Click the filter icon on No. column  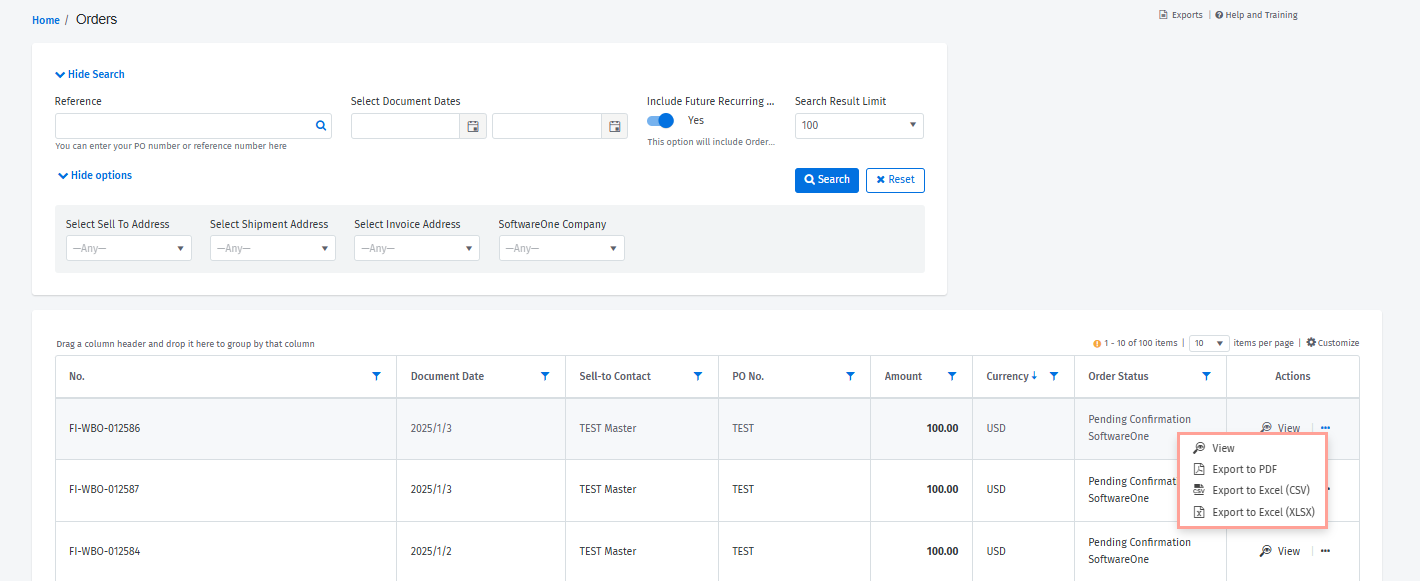(x=376, y=376)
